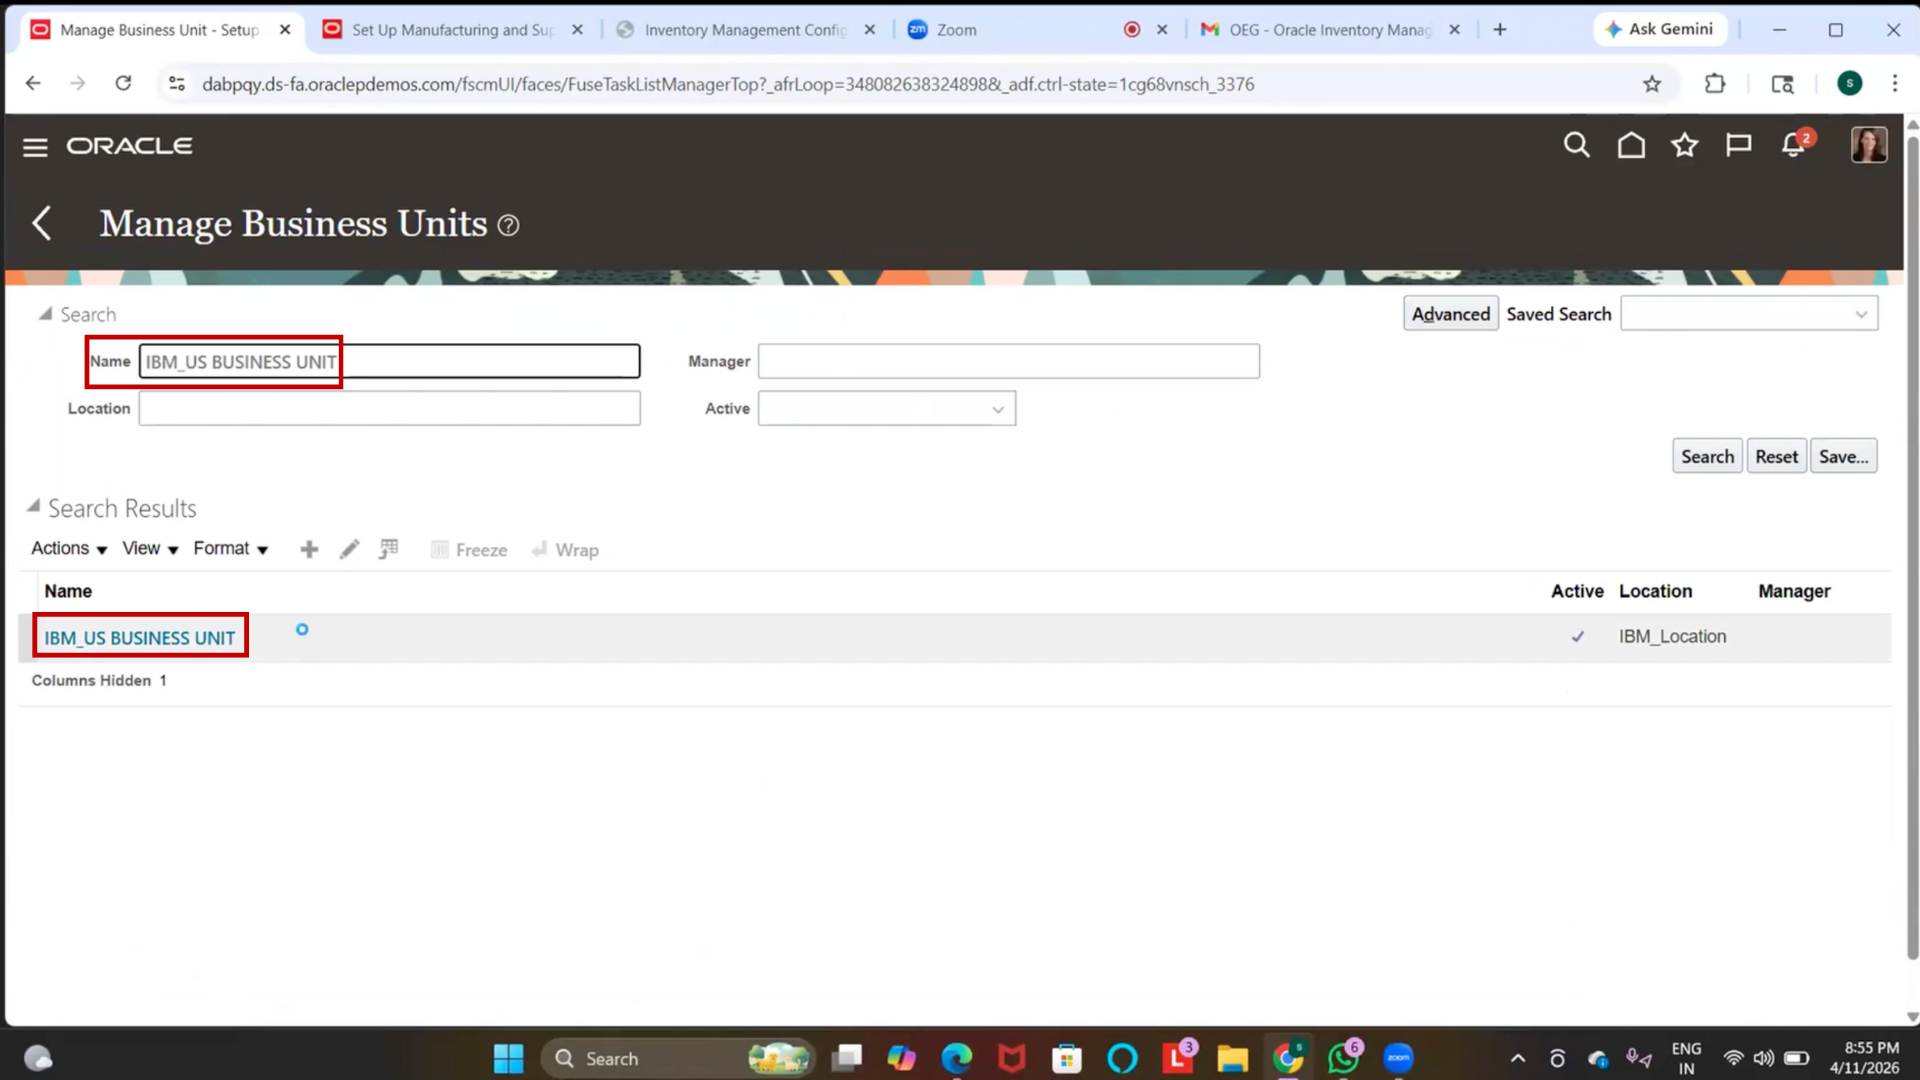Click into the Location field
Image resolution: width=1920 pixels, height=1080 pixels.
coord(389,408)
